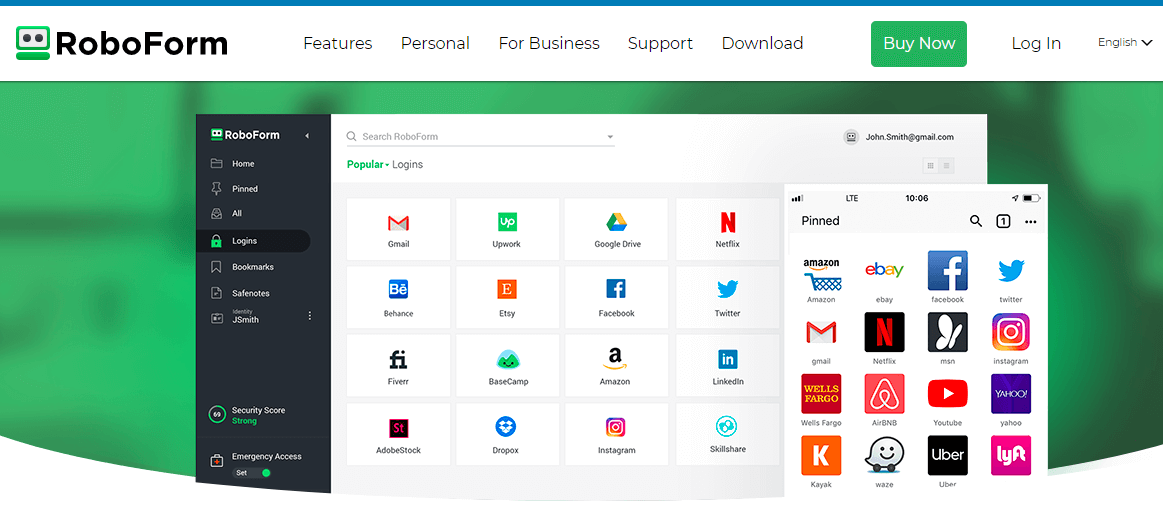Switch to grid view in desktop app
The height and width of the screenshot is (517, 1163).
point(931,166)
